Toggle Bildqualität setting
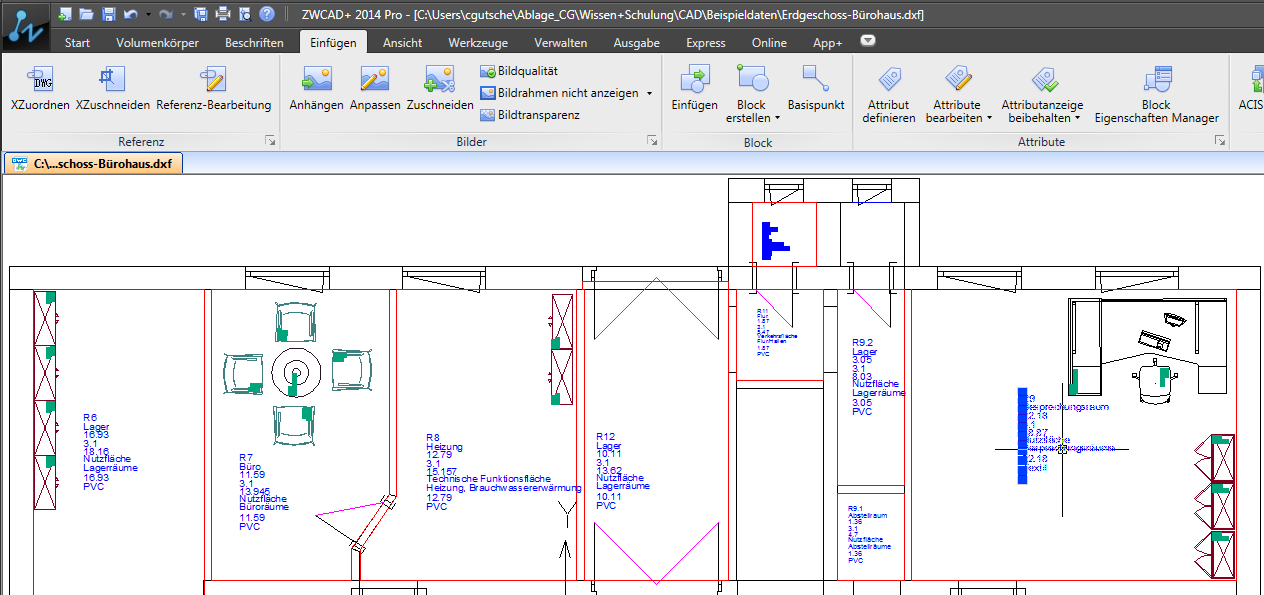 coord(519,71)
